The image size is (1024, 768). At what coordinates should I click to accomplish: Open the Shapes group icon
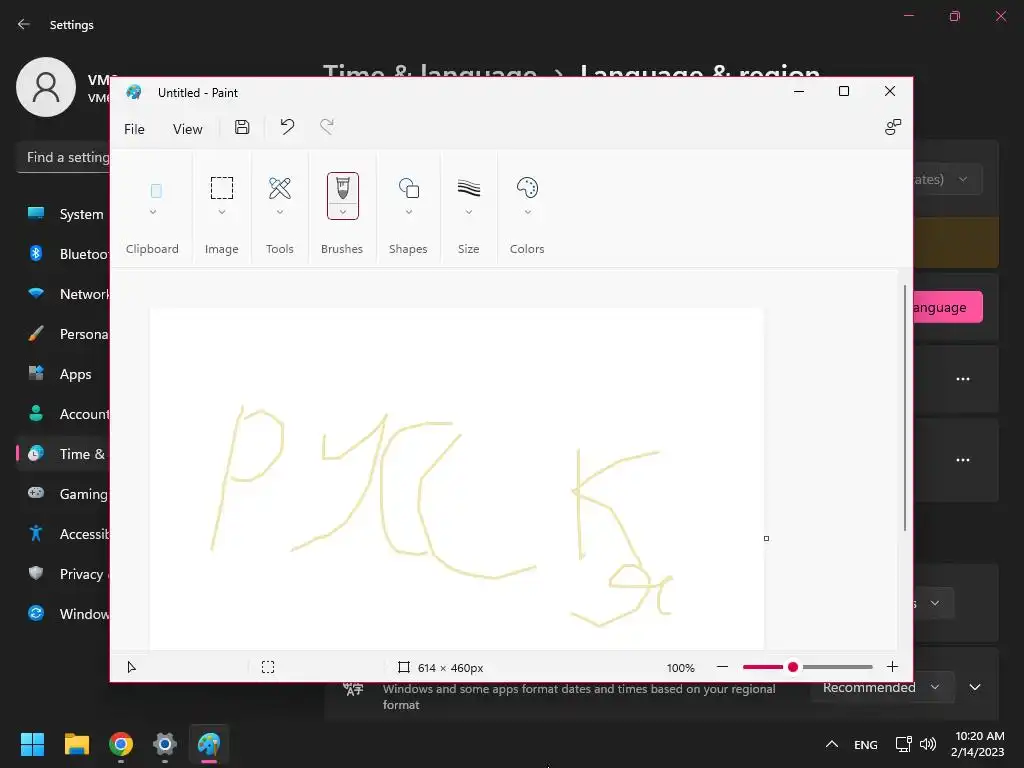pyautogui.click(x=409, y=188)
